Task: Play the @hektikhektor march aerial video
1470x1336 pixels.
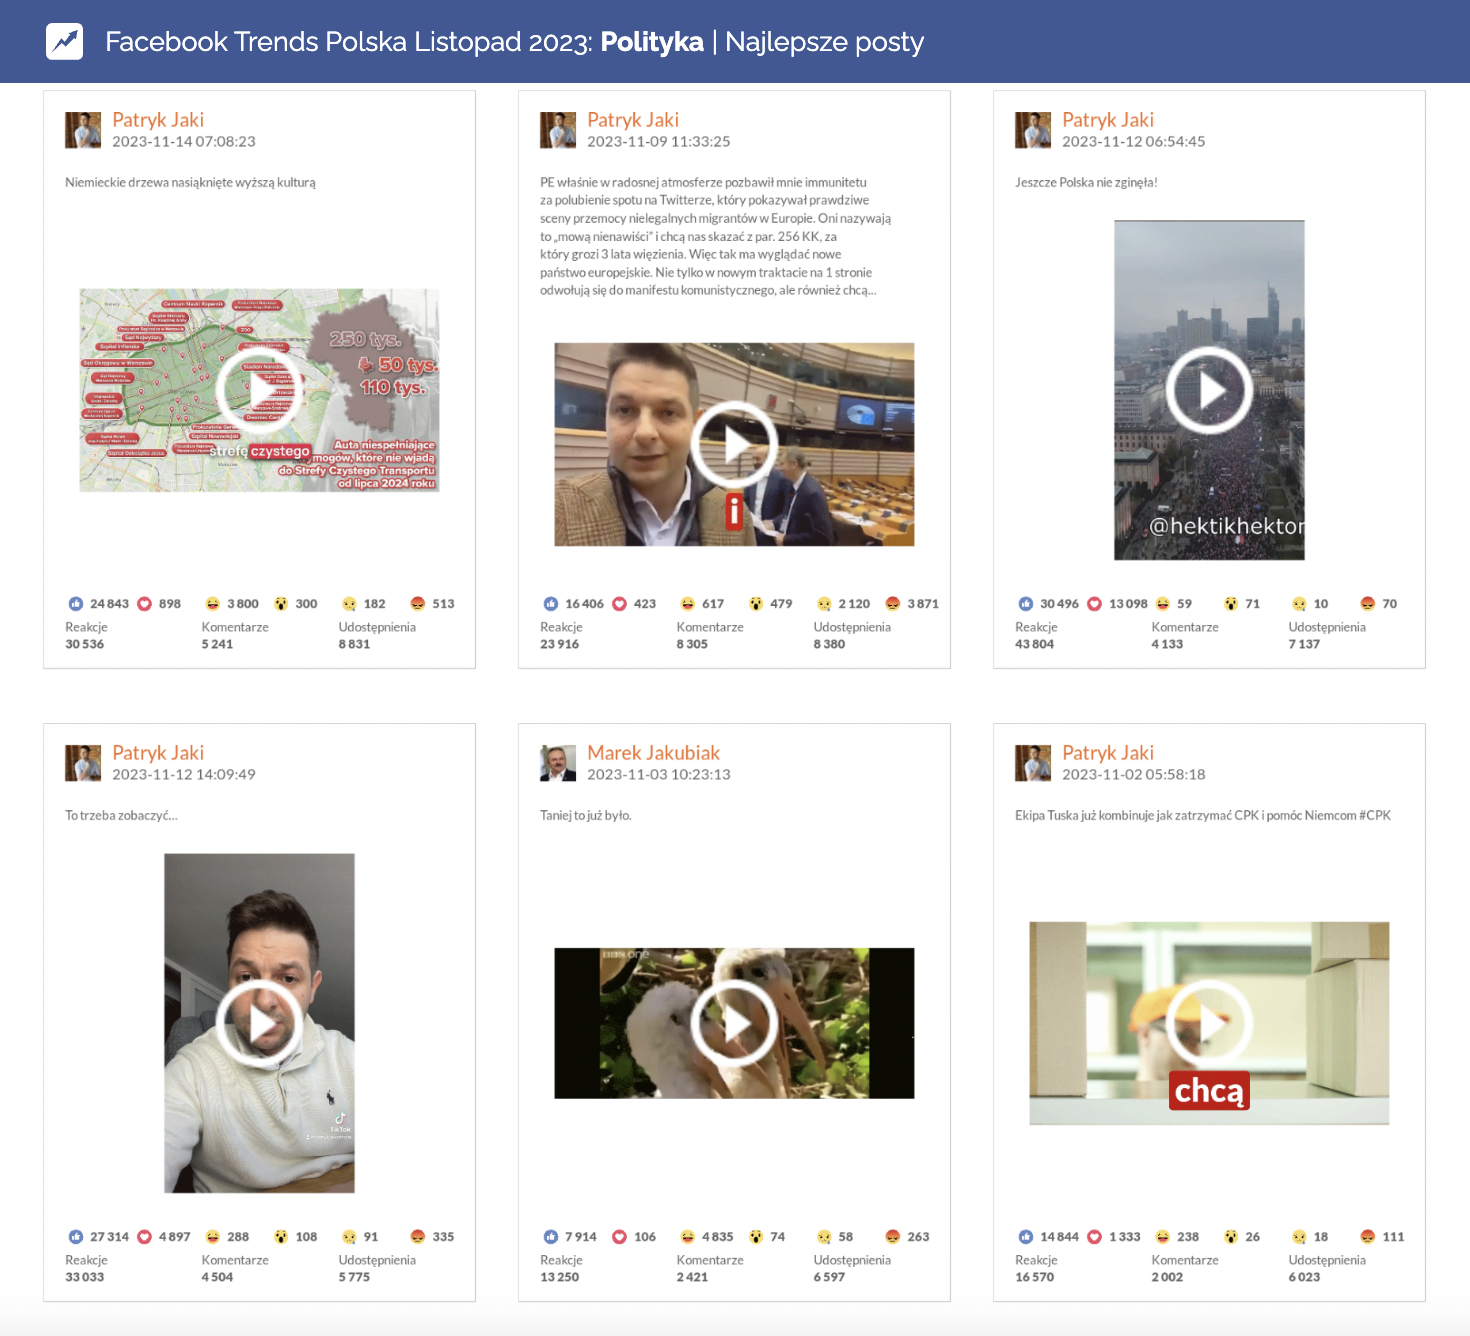Action: pos(1209,390)
